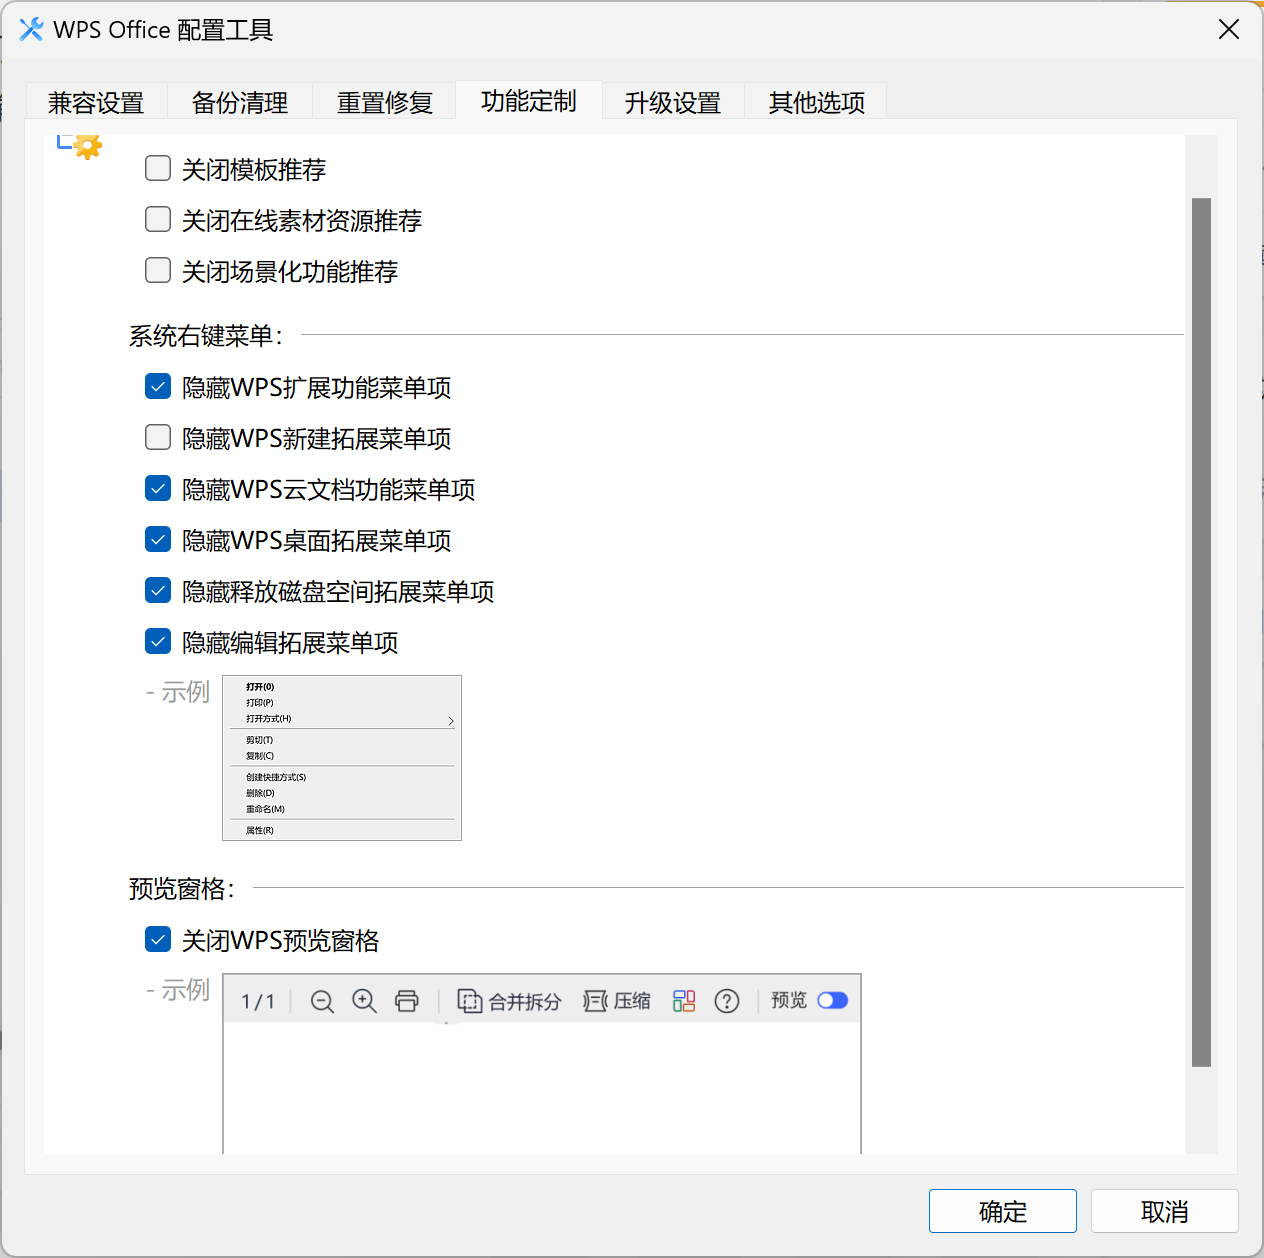Image resolution: width=1264 pixels, height=1258 pixels.
Task: Click the vertical scrollbar thumb
Action: point(1201,630)
